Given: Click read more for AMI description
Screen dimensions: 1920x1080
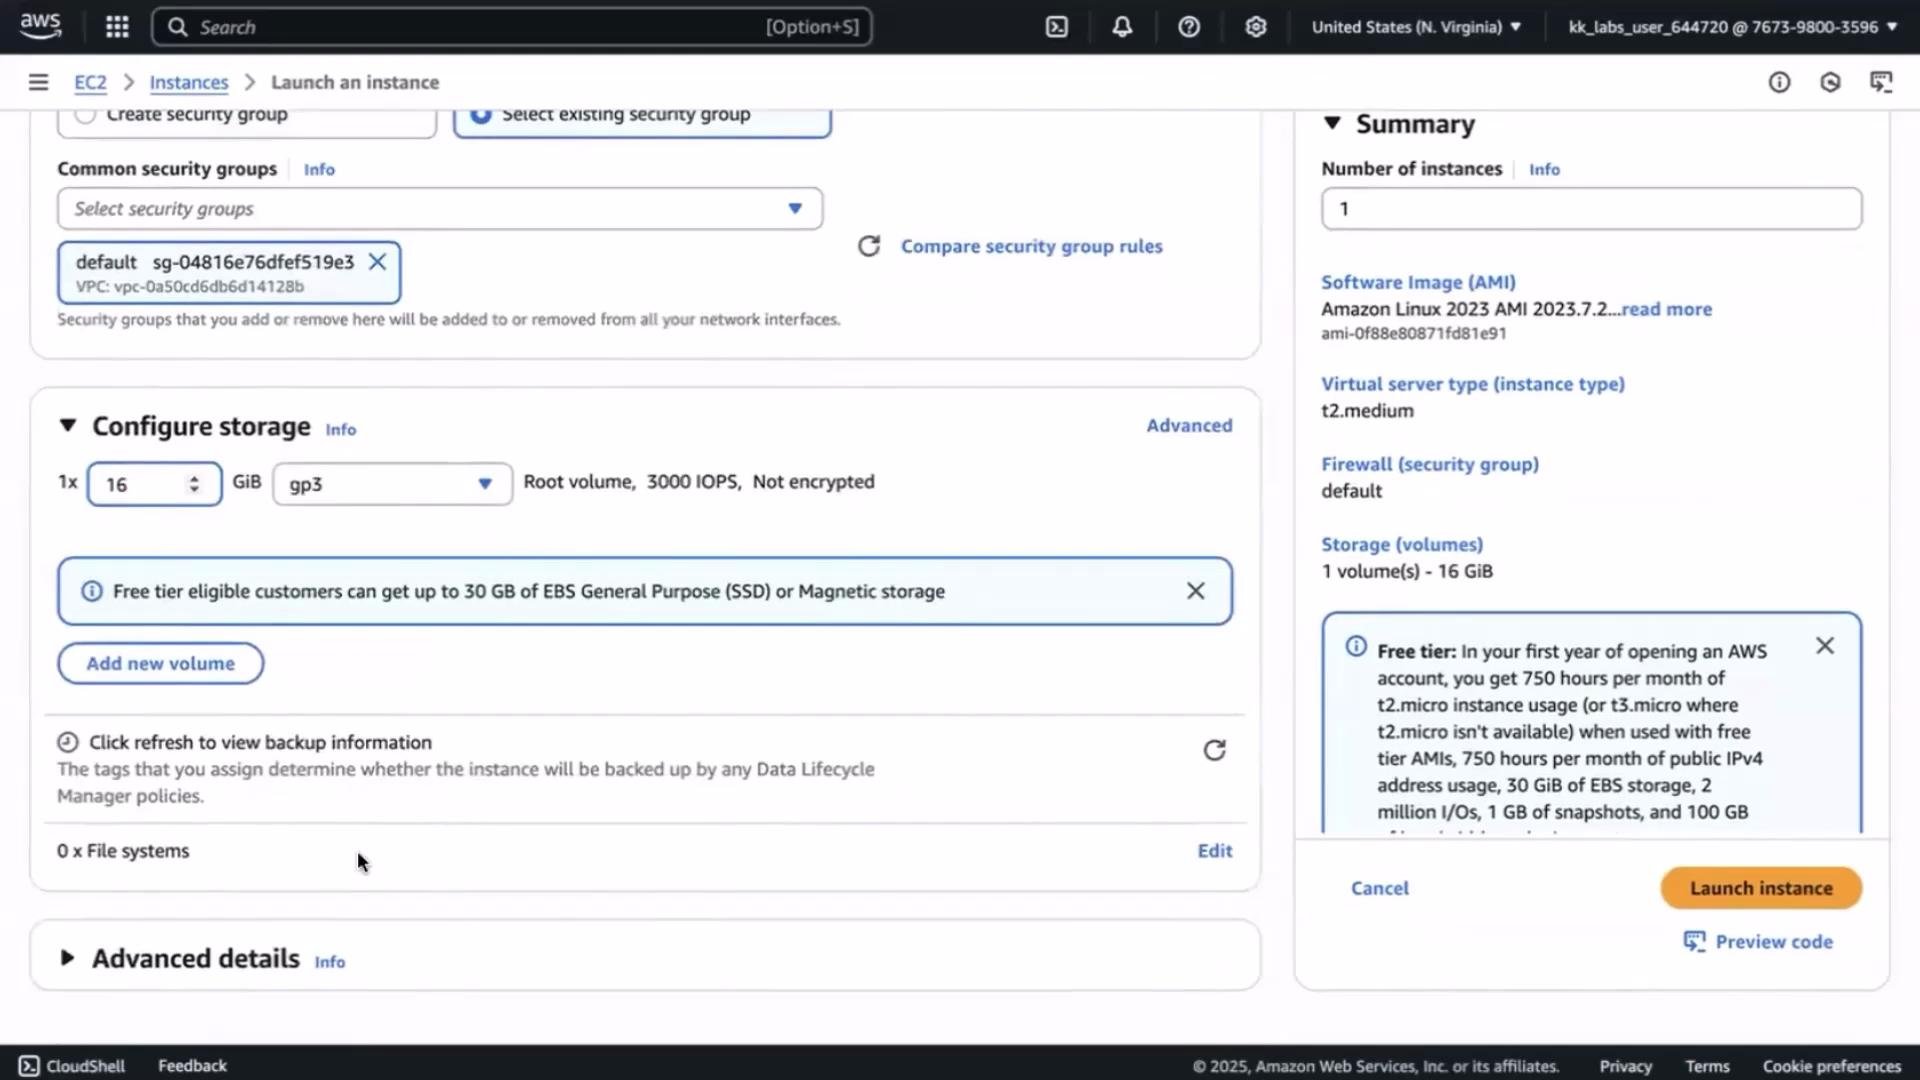Looking at the screenshot, I should tap(1666, 309).
